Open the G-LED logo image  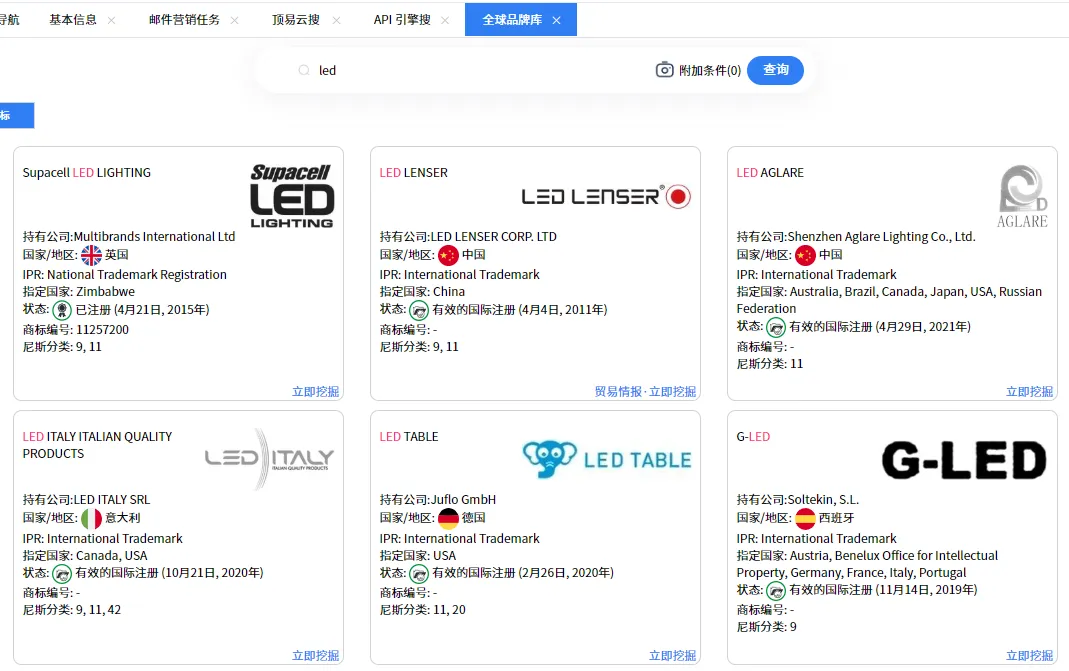coord(963,460)
